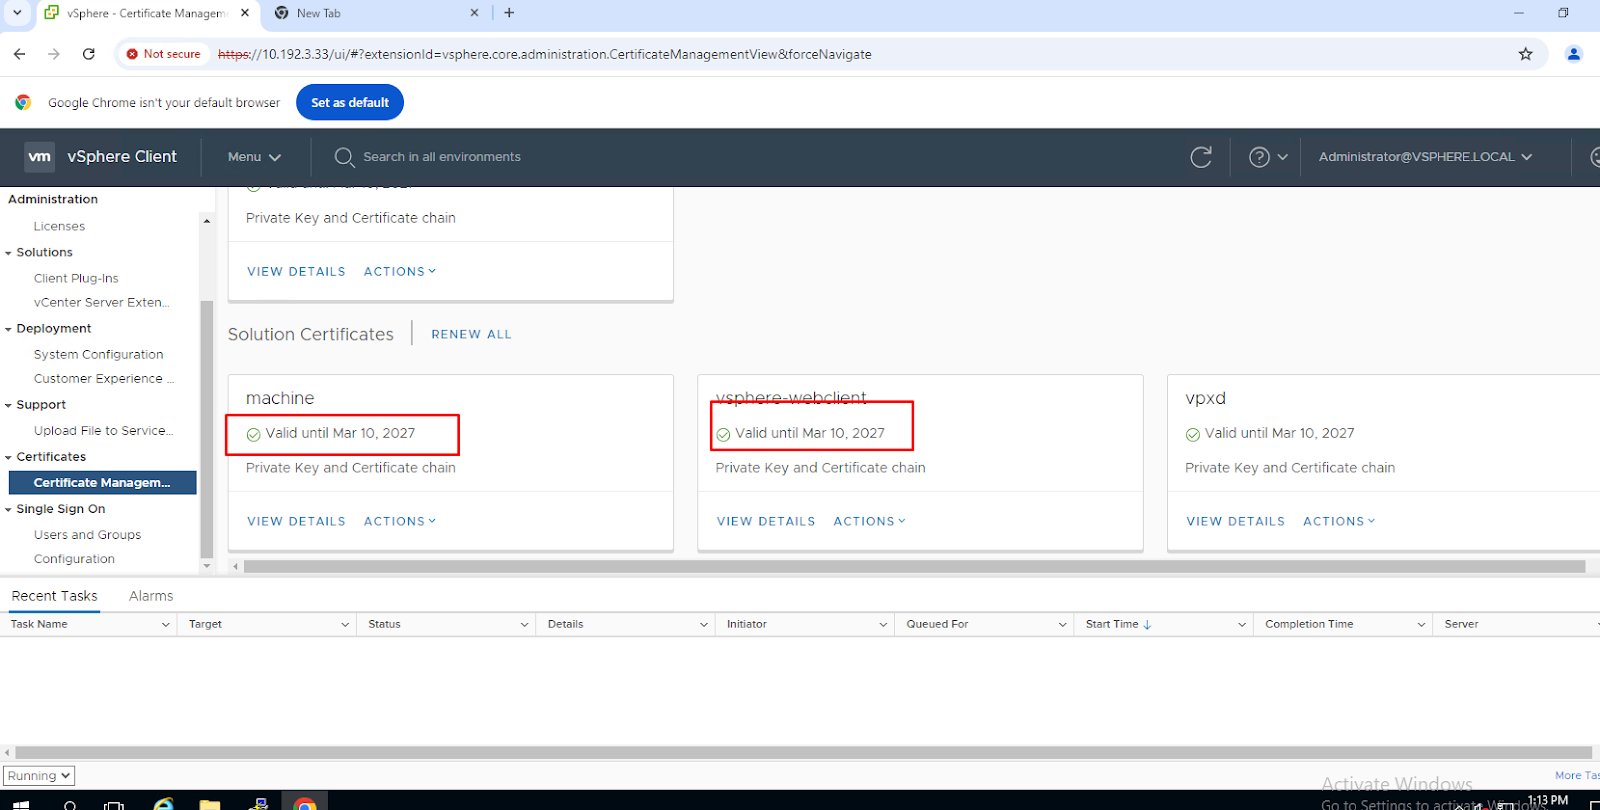Click the Chrome taskbar icon
The image size is (1600, 810).
pos(305,804)
